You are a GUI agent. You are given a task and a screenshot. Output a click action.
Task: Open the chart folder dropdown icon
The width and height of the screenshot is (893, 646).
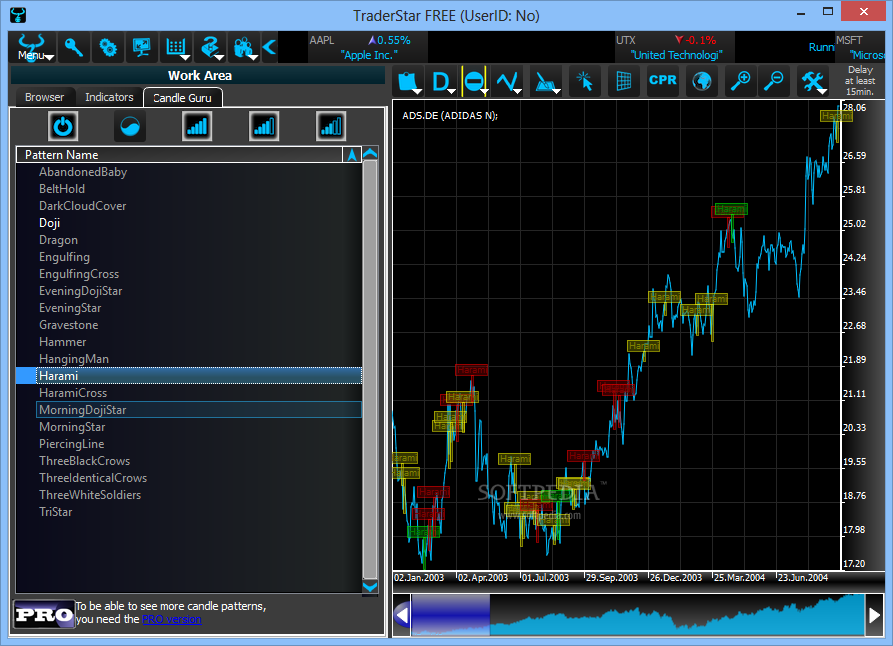click(x=408, y=82)
